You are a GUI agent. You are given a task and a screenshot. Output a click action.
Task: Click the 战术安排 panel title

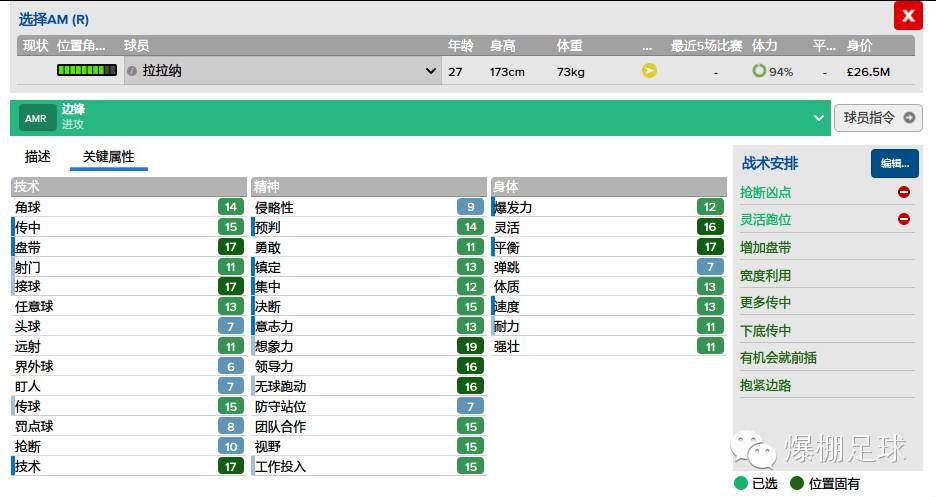pyautogui.click(x=769, y=163)
